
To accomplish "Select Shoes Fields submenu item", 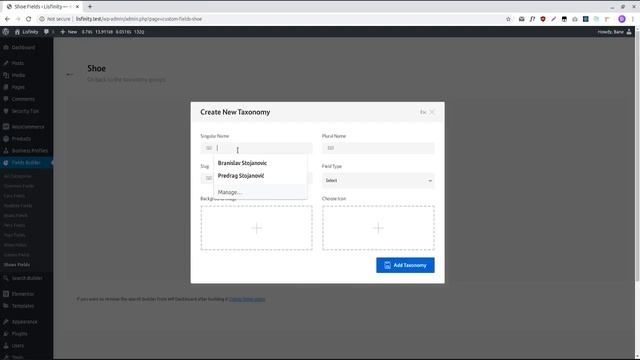I will click(17, 264).
